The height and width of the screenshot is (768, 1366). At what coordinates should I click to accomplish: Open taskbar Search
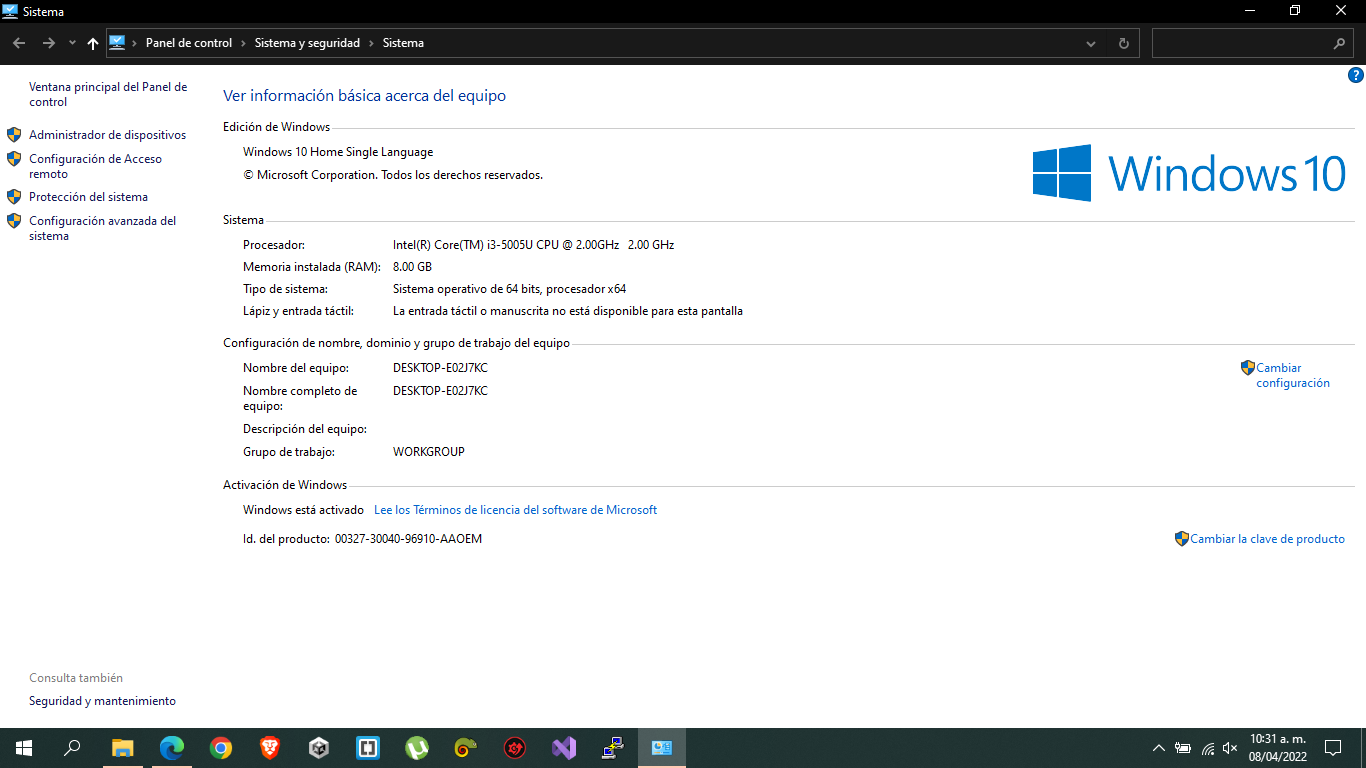pyautogui.click(x=72, y=747)
